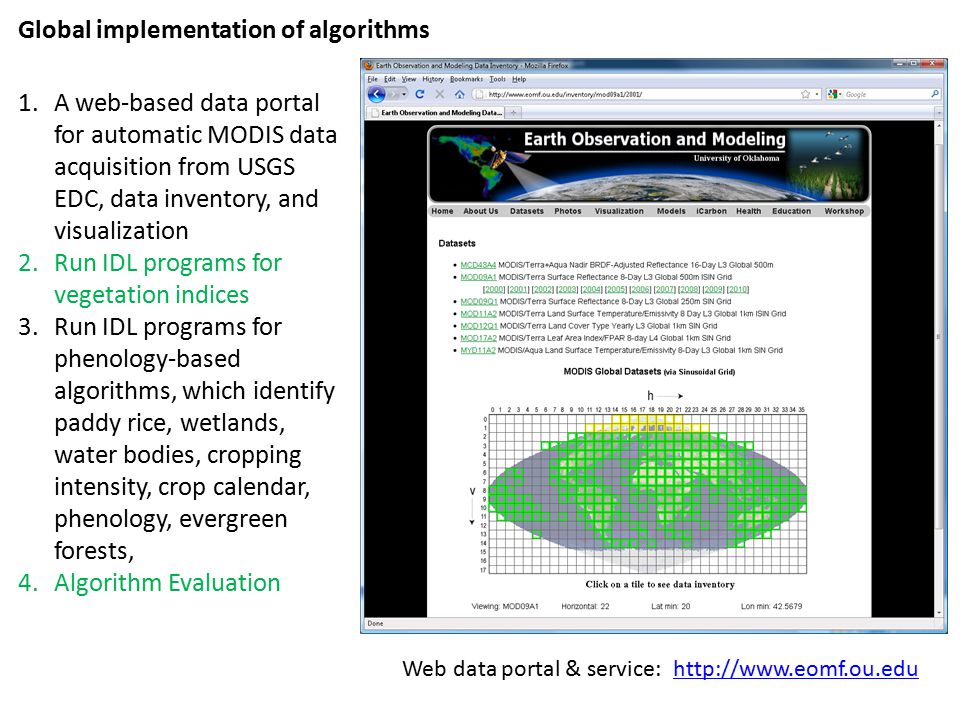Screen dimensions: 960x720
Task: Reload the page with the refresh icon
Action: pyautogui.click(x=419, y=94)
